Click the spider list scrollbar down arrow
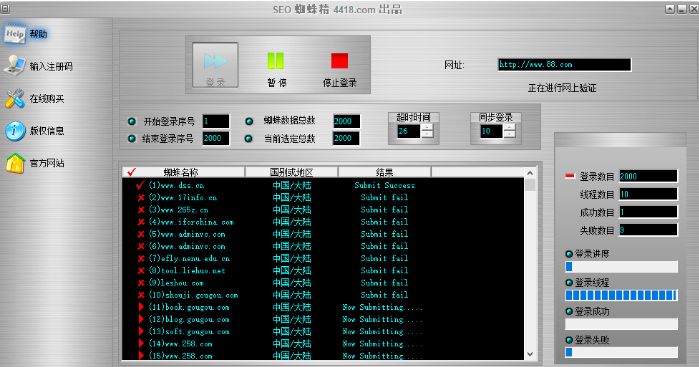The width and height of the screenshot is (699, 367). 530,354
